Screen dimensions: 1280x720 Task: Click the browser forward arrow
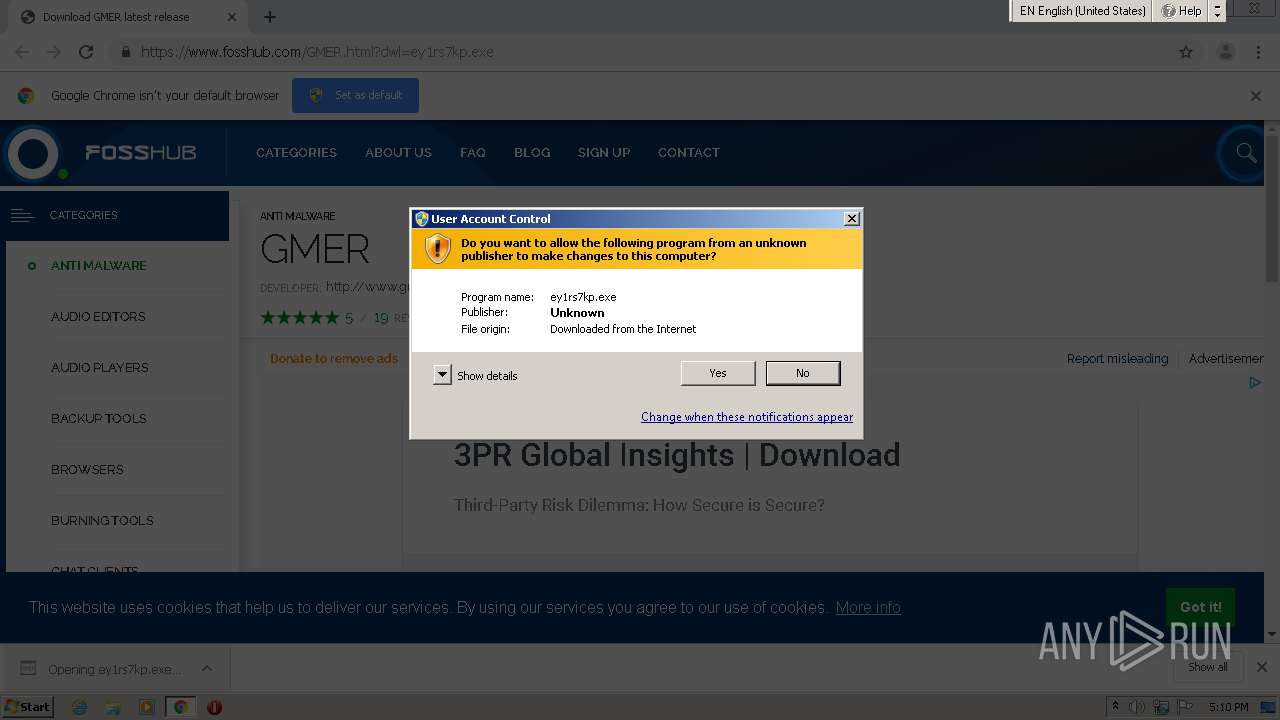[x=54, y=52]
